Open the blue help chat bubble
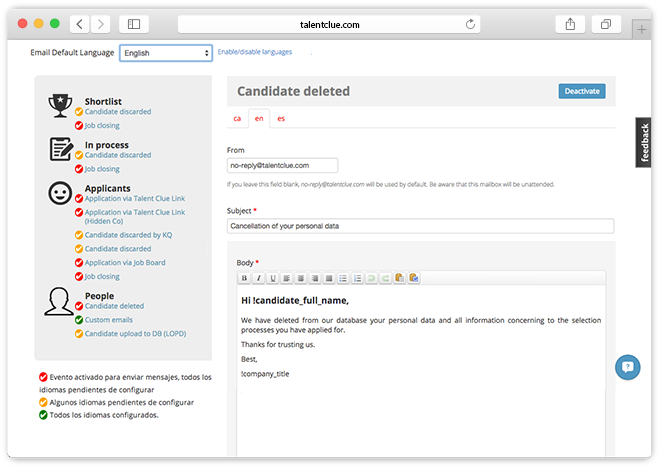660x468 pixels. pos(627,366)
